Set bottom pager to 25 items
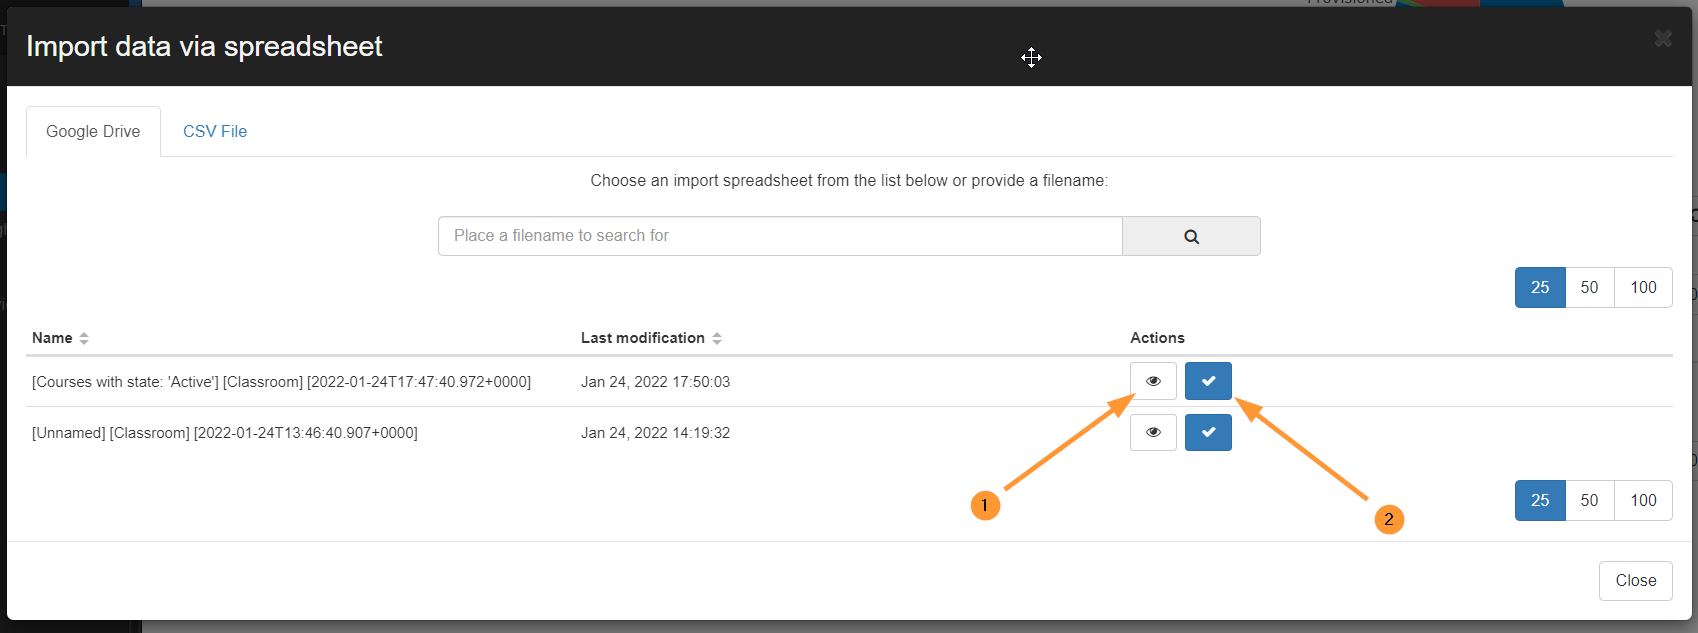The image size is (1698, 633). pos(1540,500)
